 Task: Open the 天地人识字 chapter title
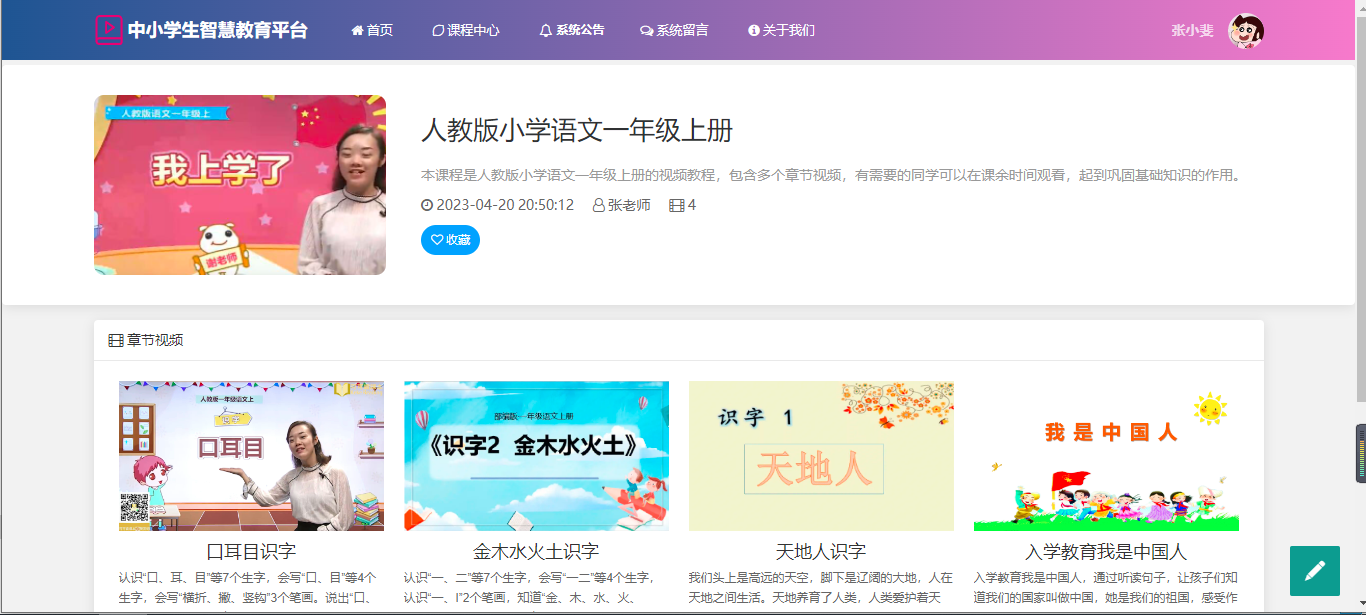coord(821,552)
